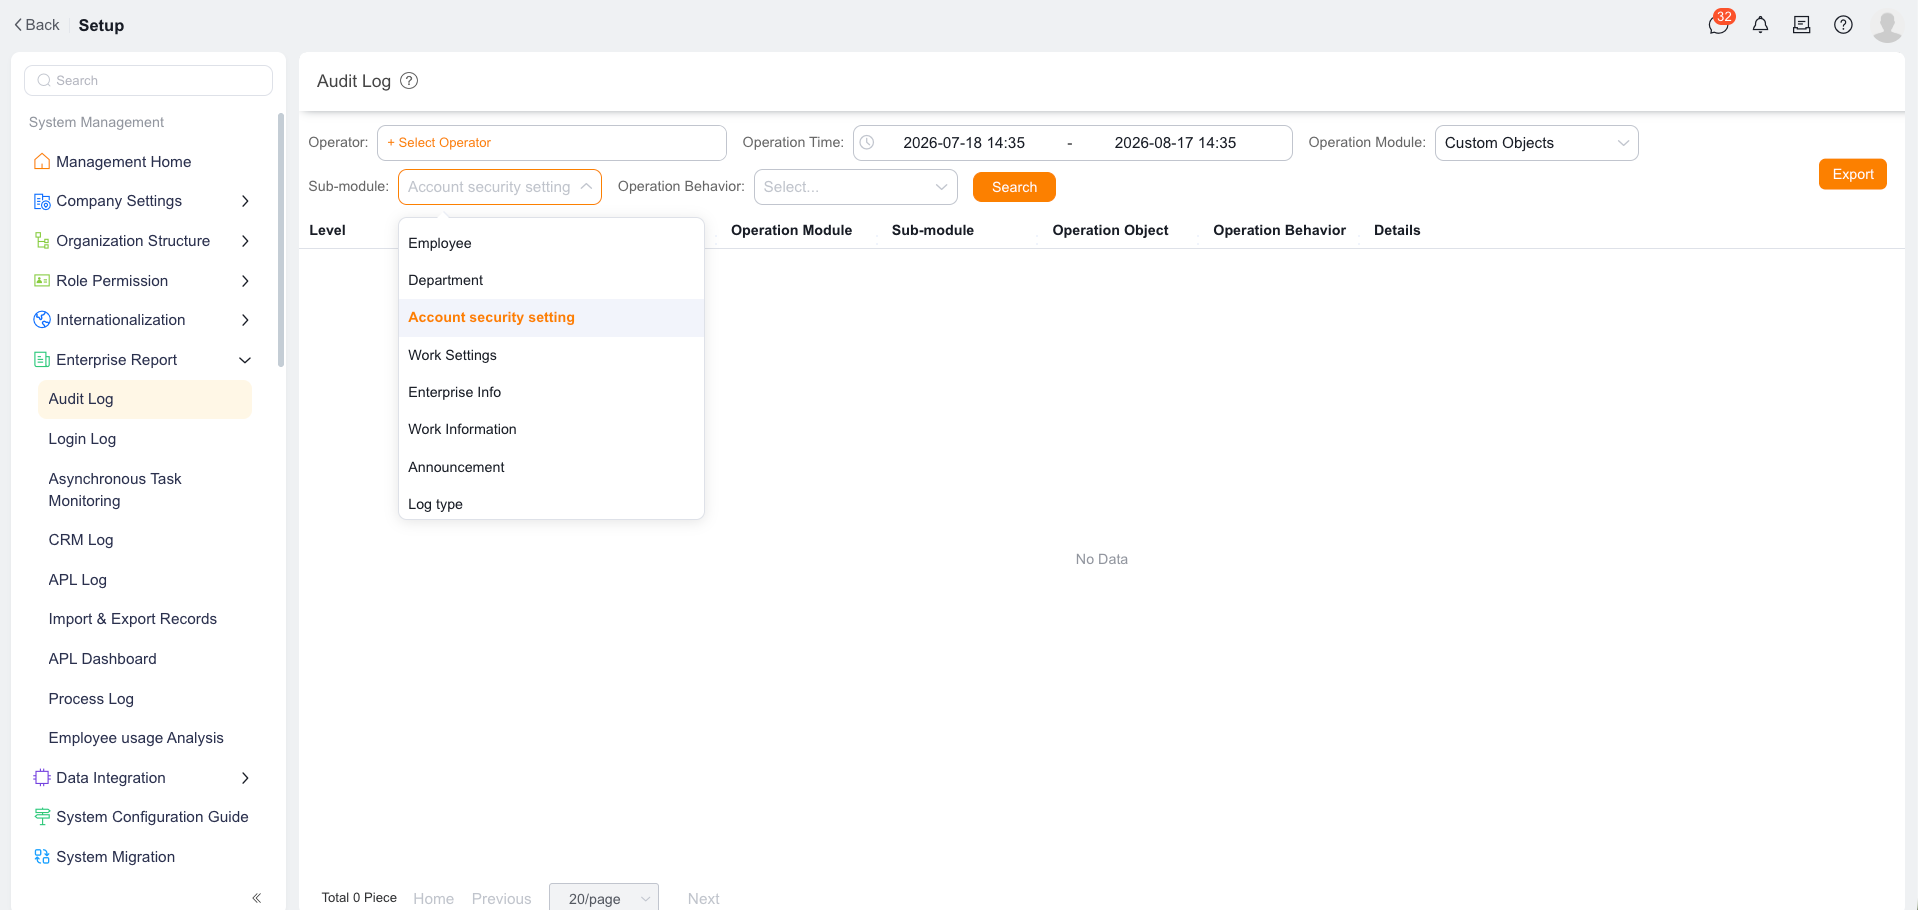Click the System Configuration Guide signpost icon
Screen dimensions: 1918x910
pos(42,817)
